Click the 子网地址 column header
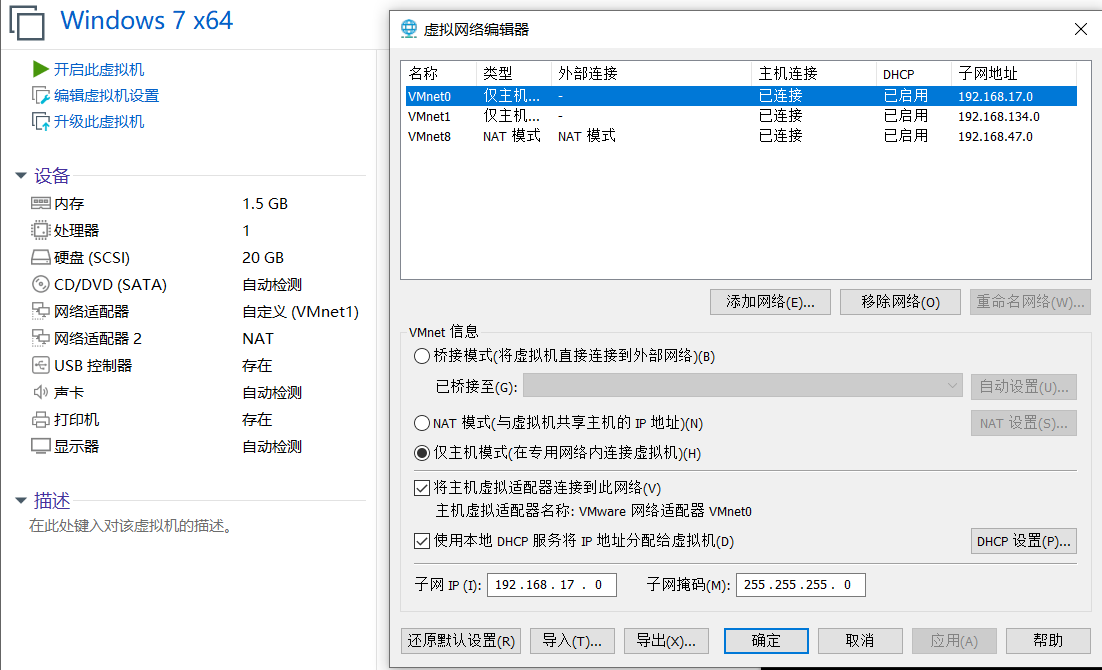Viewport: 1102px width, 670px height. [x=1014, y=73]
